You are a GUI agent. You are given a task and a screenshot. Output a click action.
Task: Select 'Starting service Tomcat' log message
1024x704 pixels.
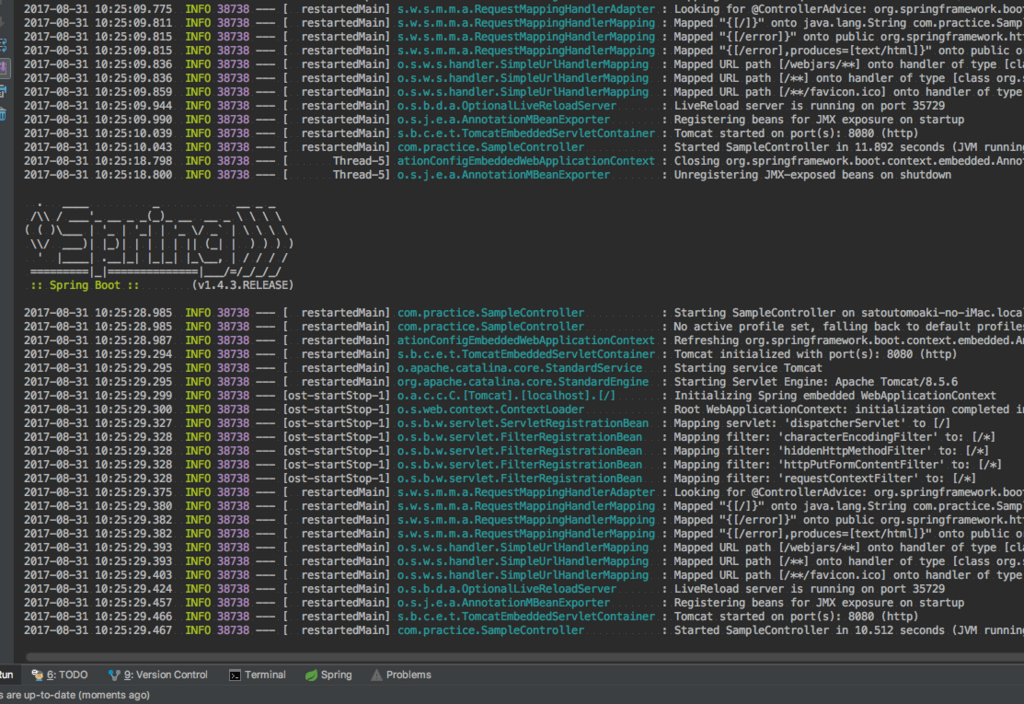pos(748,368)
